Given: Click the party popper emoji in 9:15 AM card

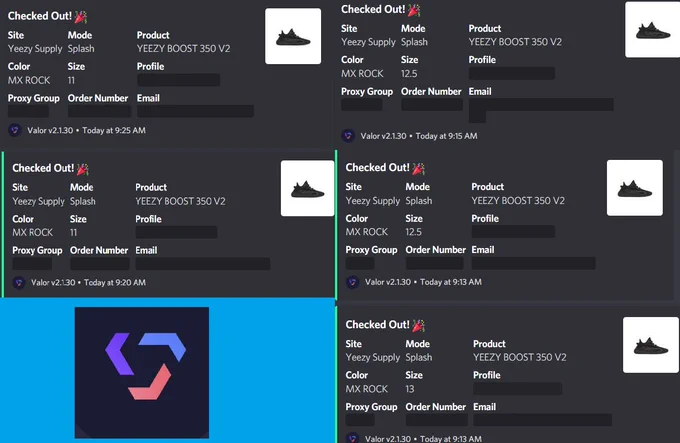Looking at the screenshot, I should click(414, 10).
